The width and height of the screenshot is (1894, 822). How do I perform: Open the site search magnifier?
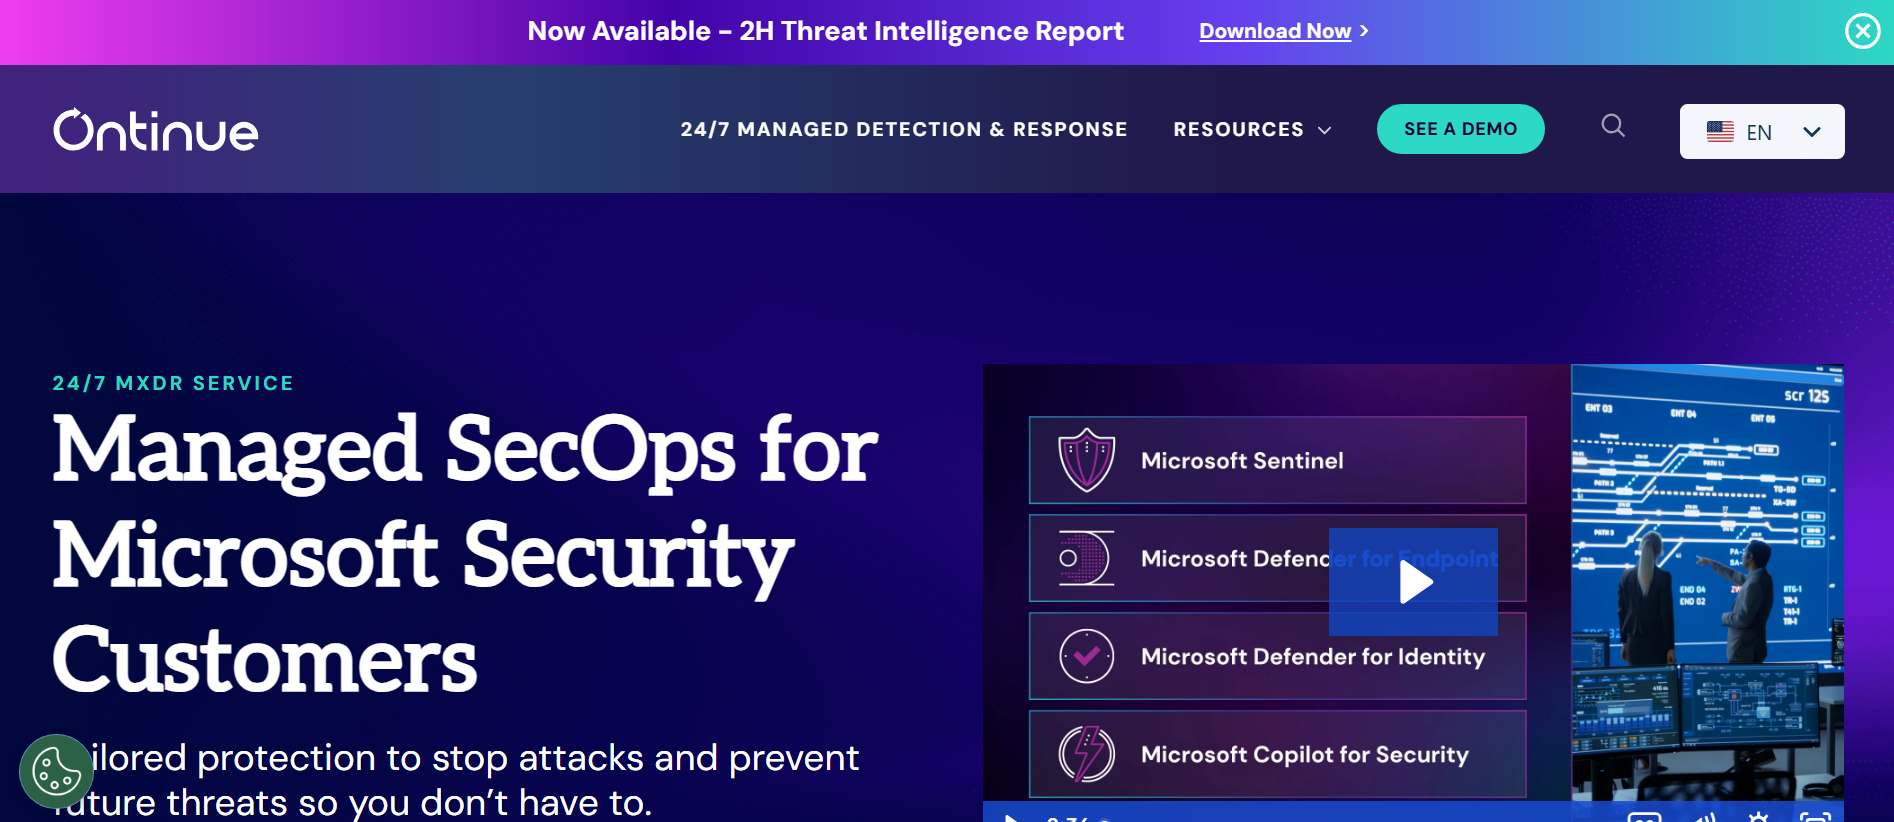pyautogui.click(x=1613, y=126)
